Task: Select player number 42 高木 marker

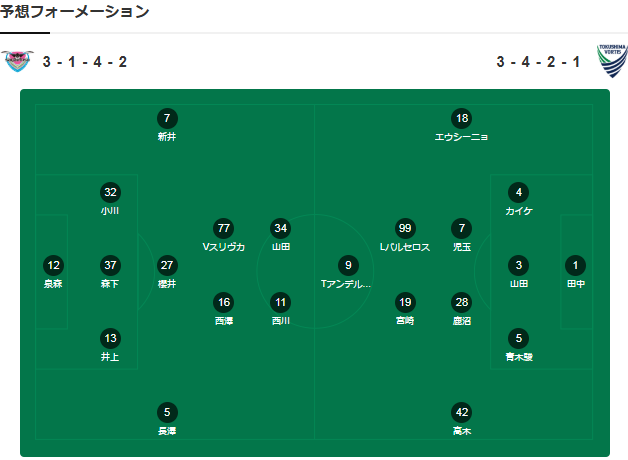Action: (x=461, y=412)
